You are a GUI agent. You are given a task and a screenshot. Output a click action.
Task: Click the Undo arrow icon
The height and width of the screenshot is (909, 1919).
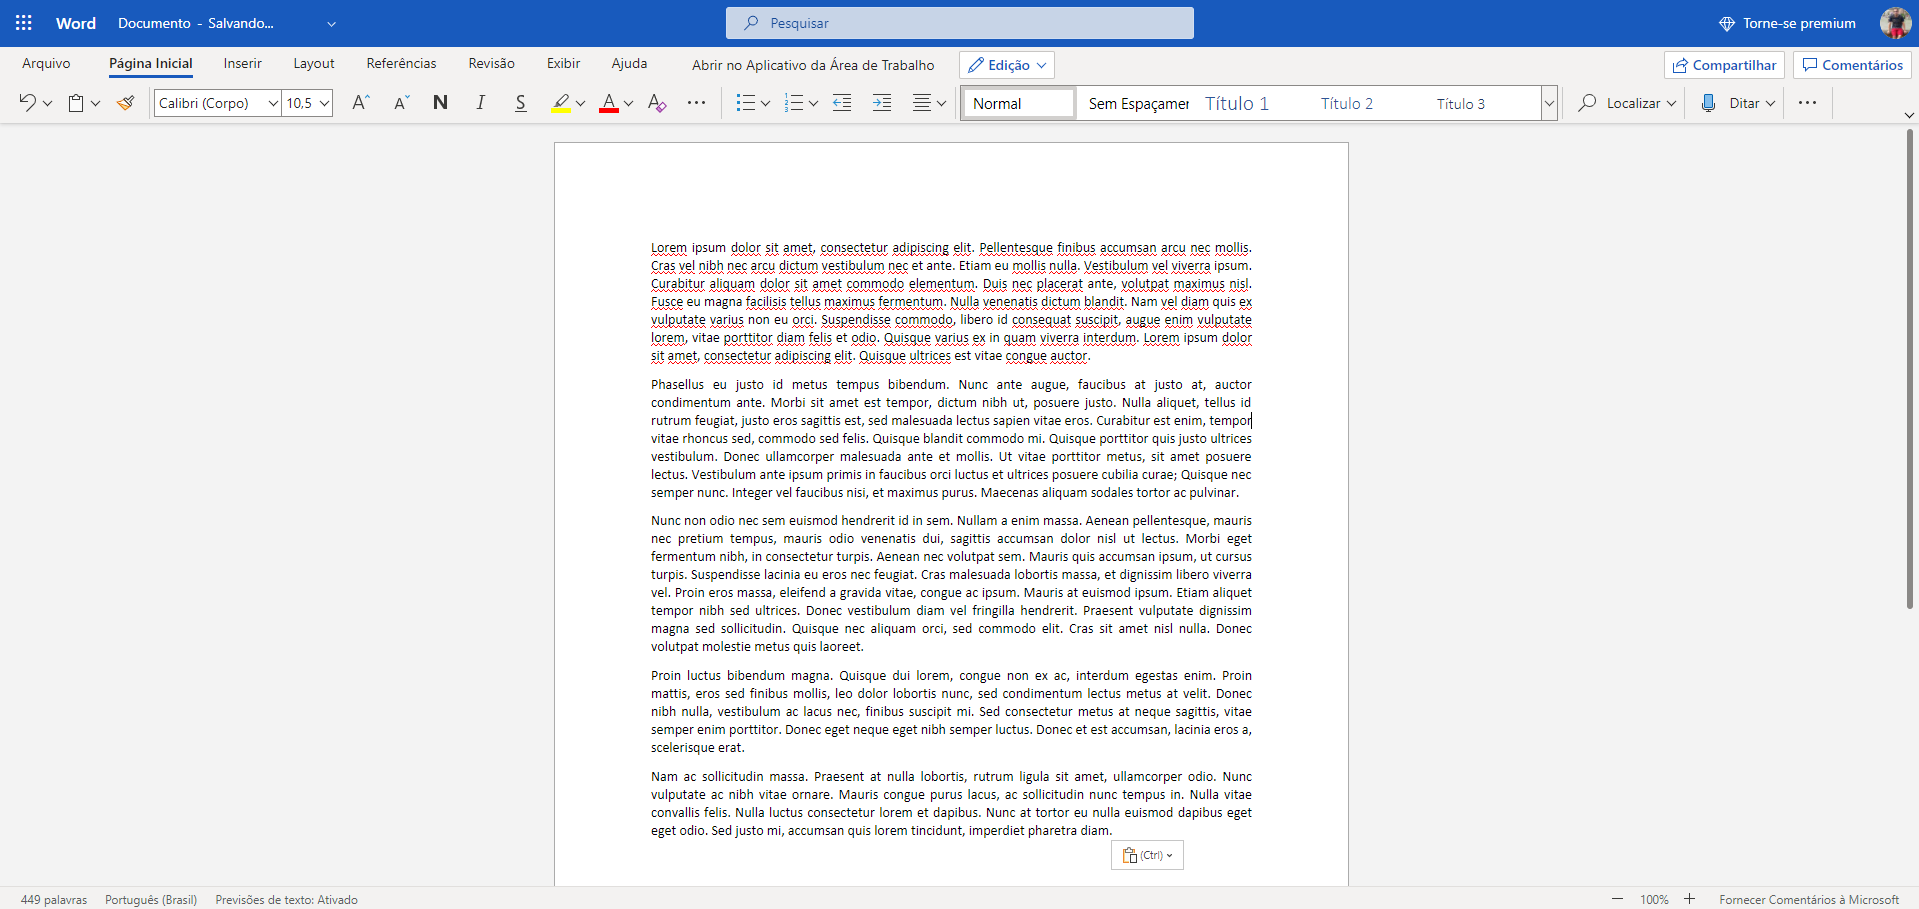point(28,102)
